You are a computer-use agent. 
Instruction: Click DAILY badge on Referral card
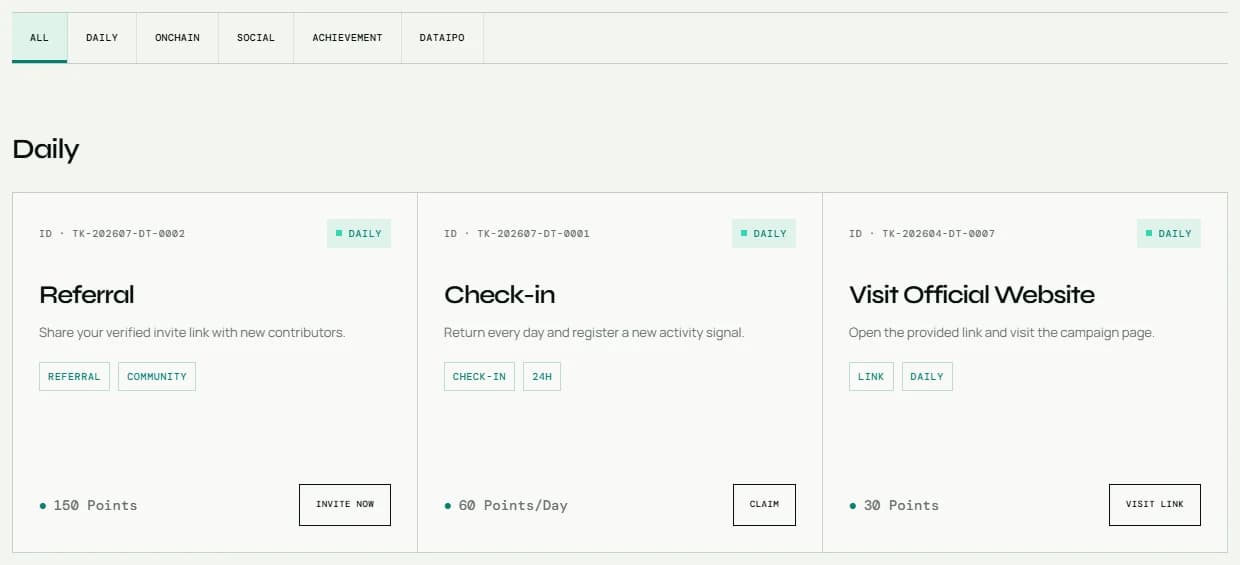[359, 234]
